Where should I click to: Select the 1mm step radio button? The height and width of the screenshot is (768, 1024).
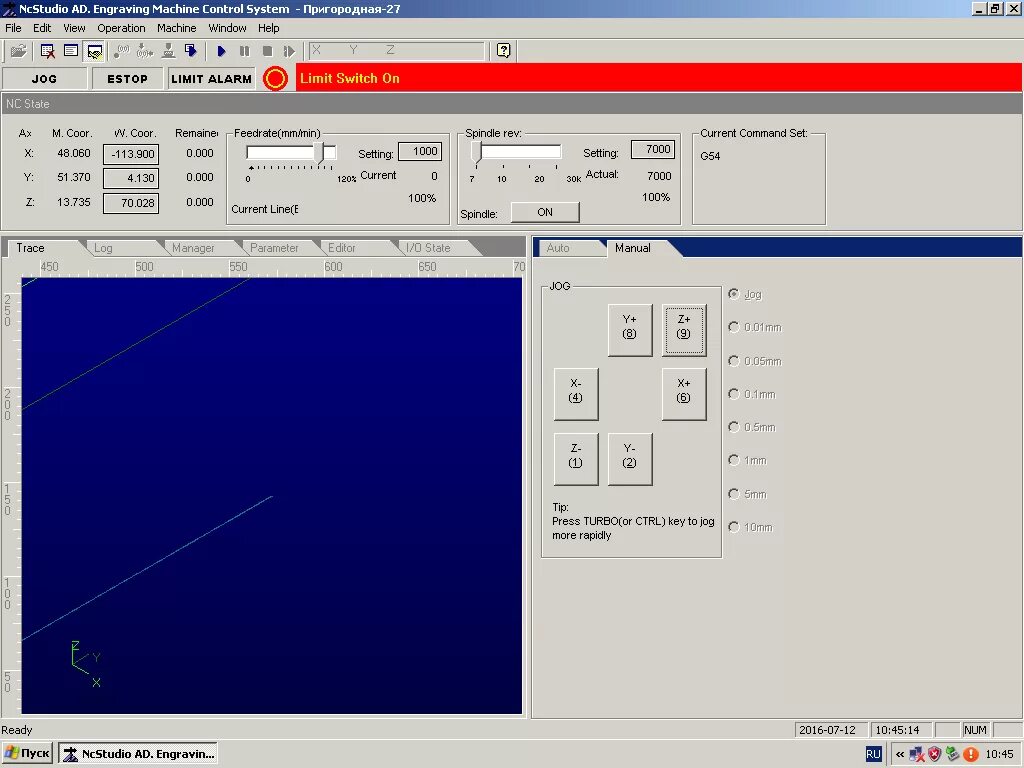pyautogui.click(x=734, y=460)
